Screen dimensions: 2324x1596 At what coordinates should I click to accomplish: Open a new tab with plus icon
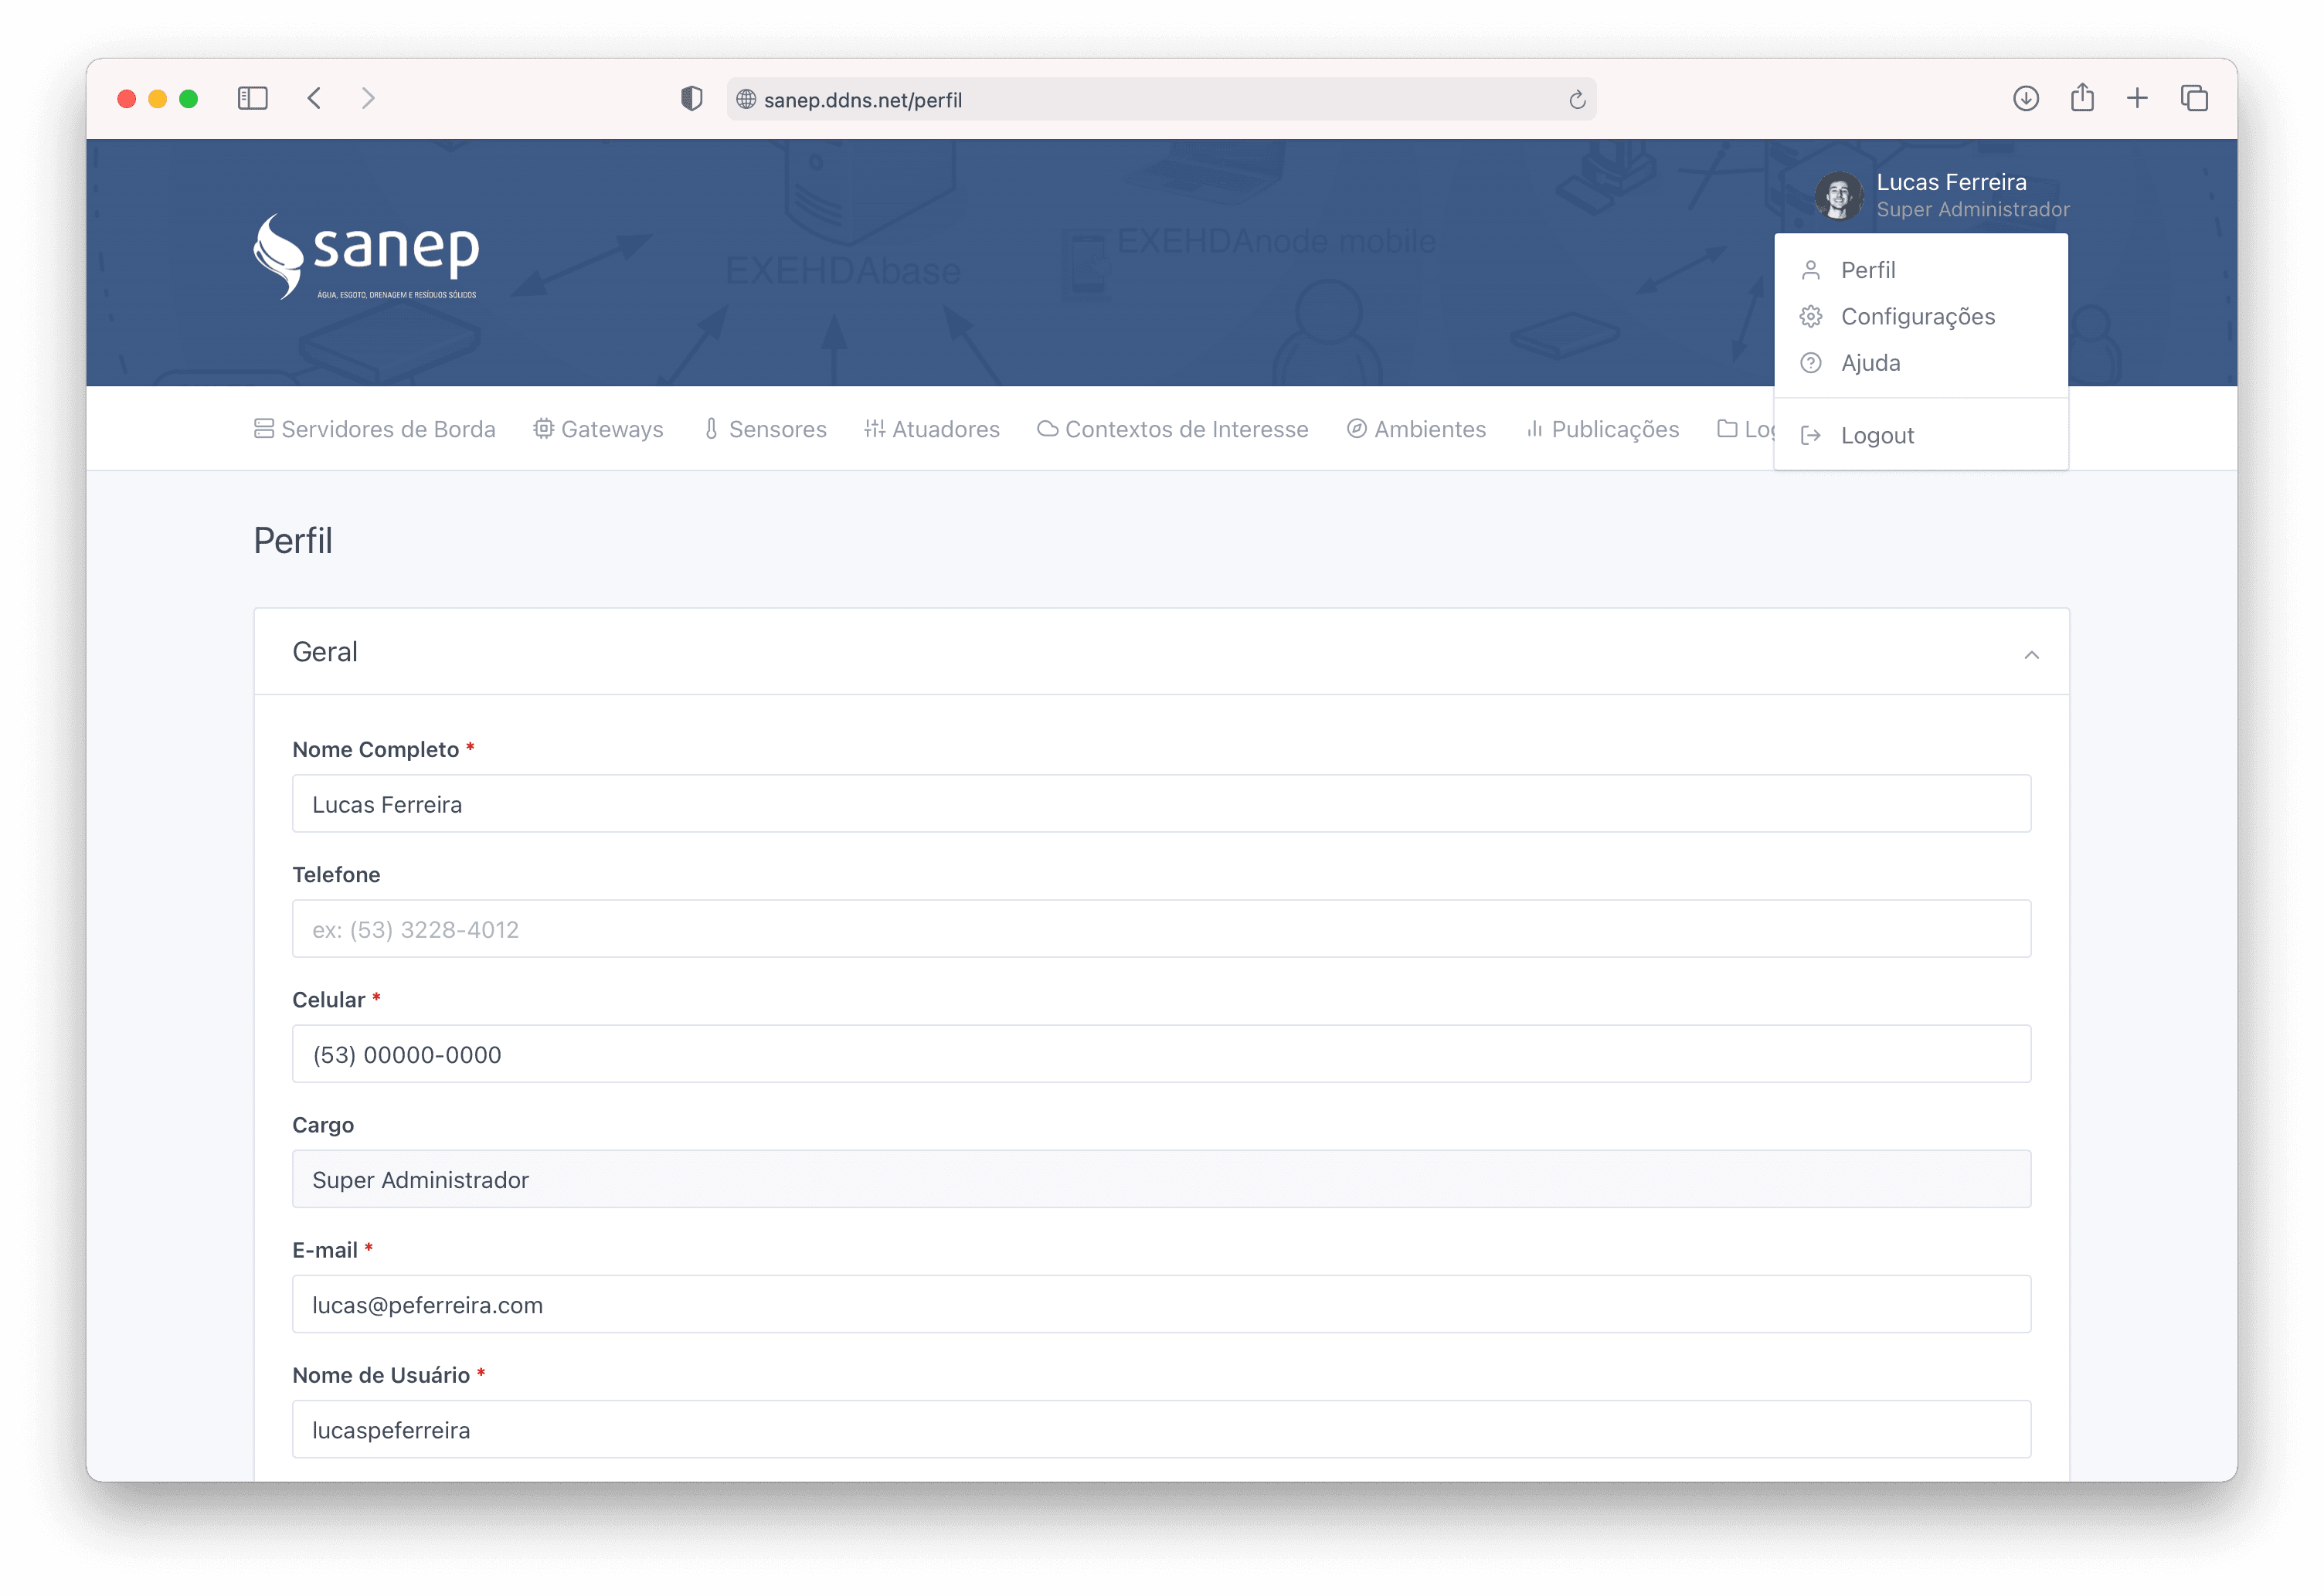click(2137, 98)
